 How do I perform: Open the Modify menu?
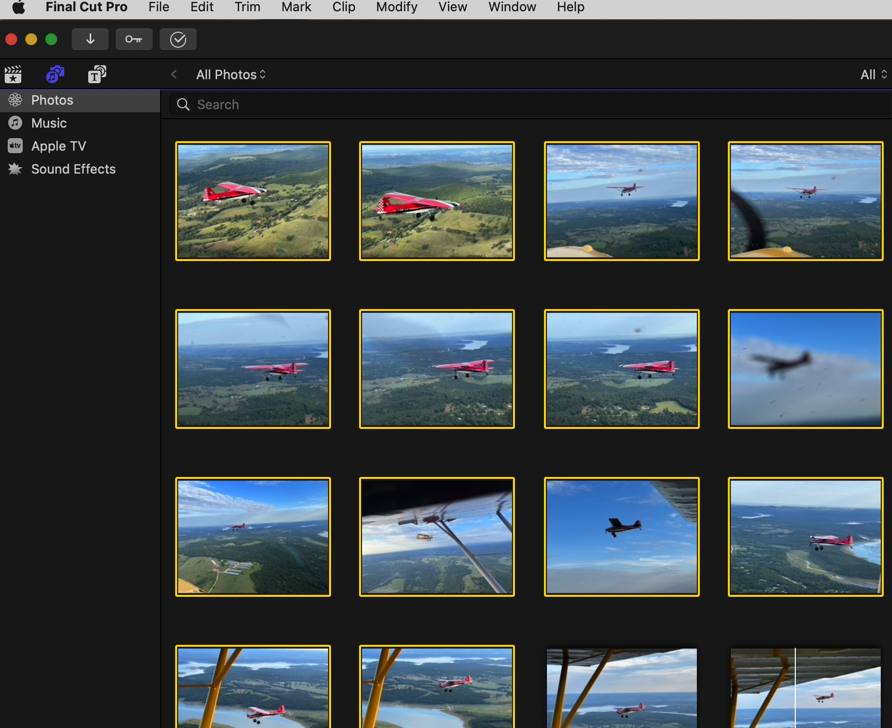click(397, 7)
